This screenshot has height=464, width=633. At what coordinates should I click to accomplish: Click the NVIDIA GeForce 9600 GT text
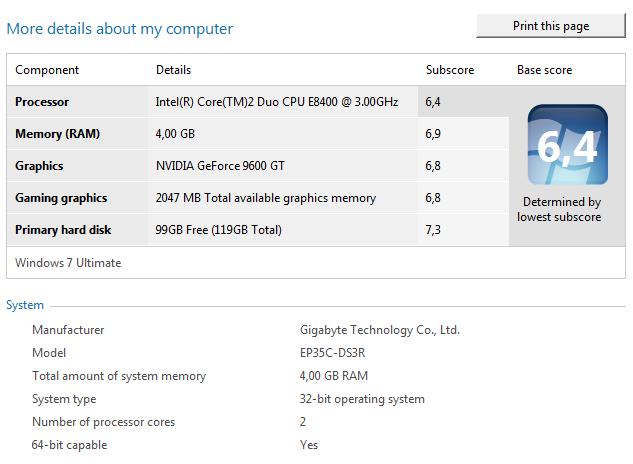[x=220, y=166]
